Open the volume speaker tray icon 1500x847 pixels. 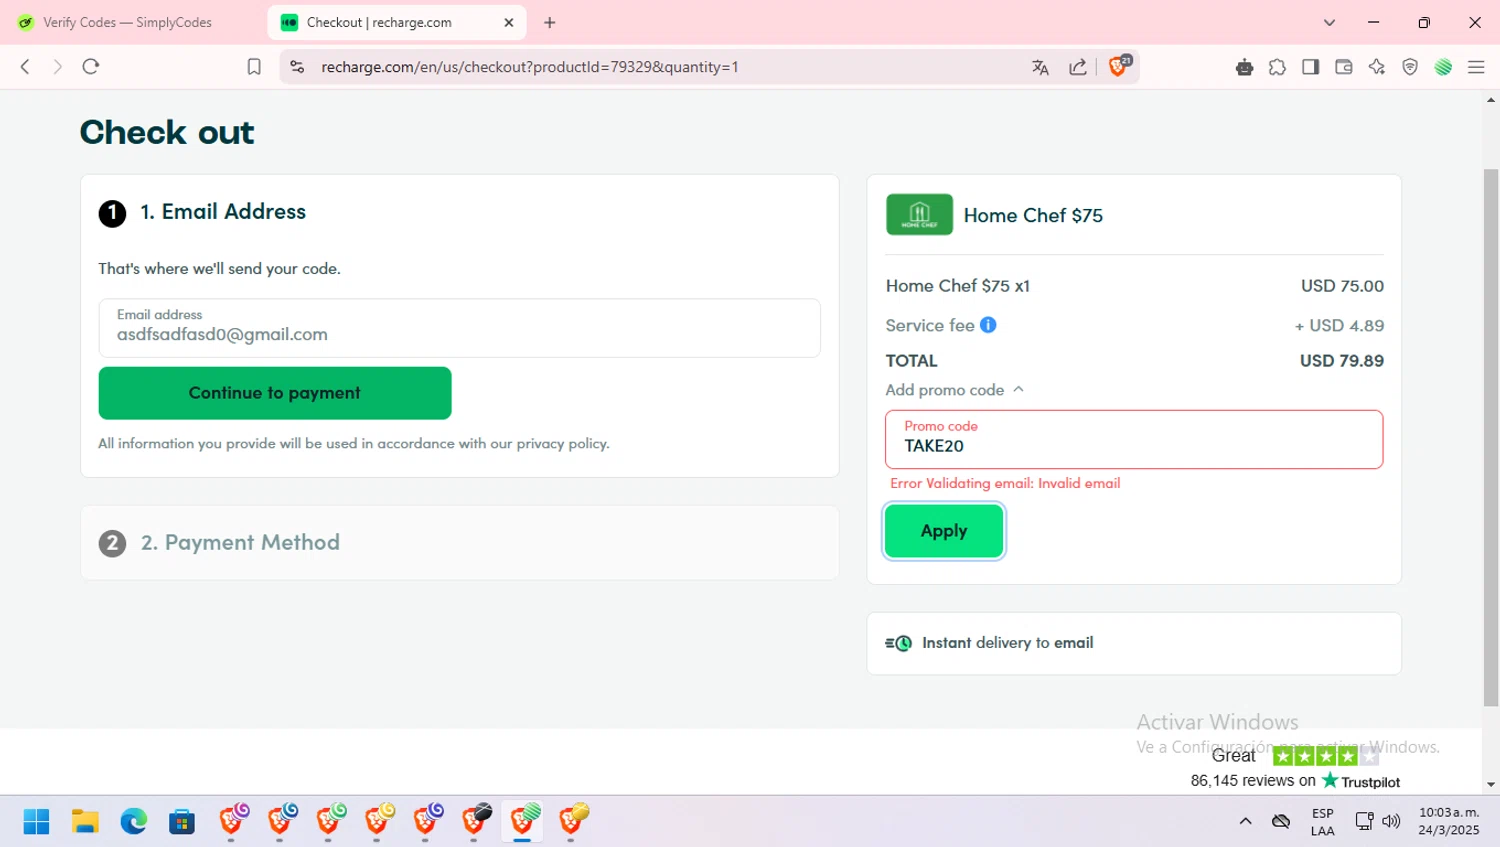point(1391,821)
